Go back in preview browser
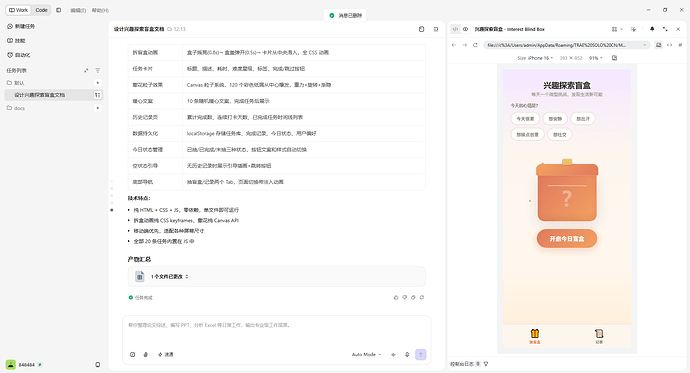Image resolution: width=690 pixels, height=373 pixels. click(454, 45)
